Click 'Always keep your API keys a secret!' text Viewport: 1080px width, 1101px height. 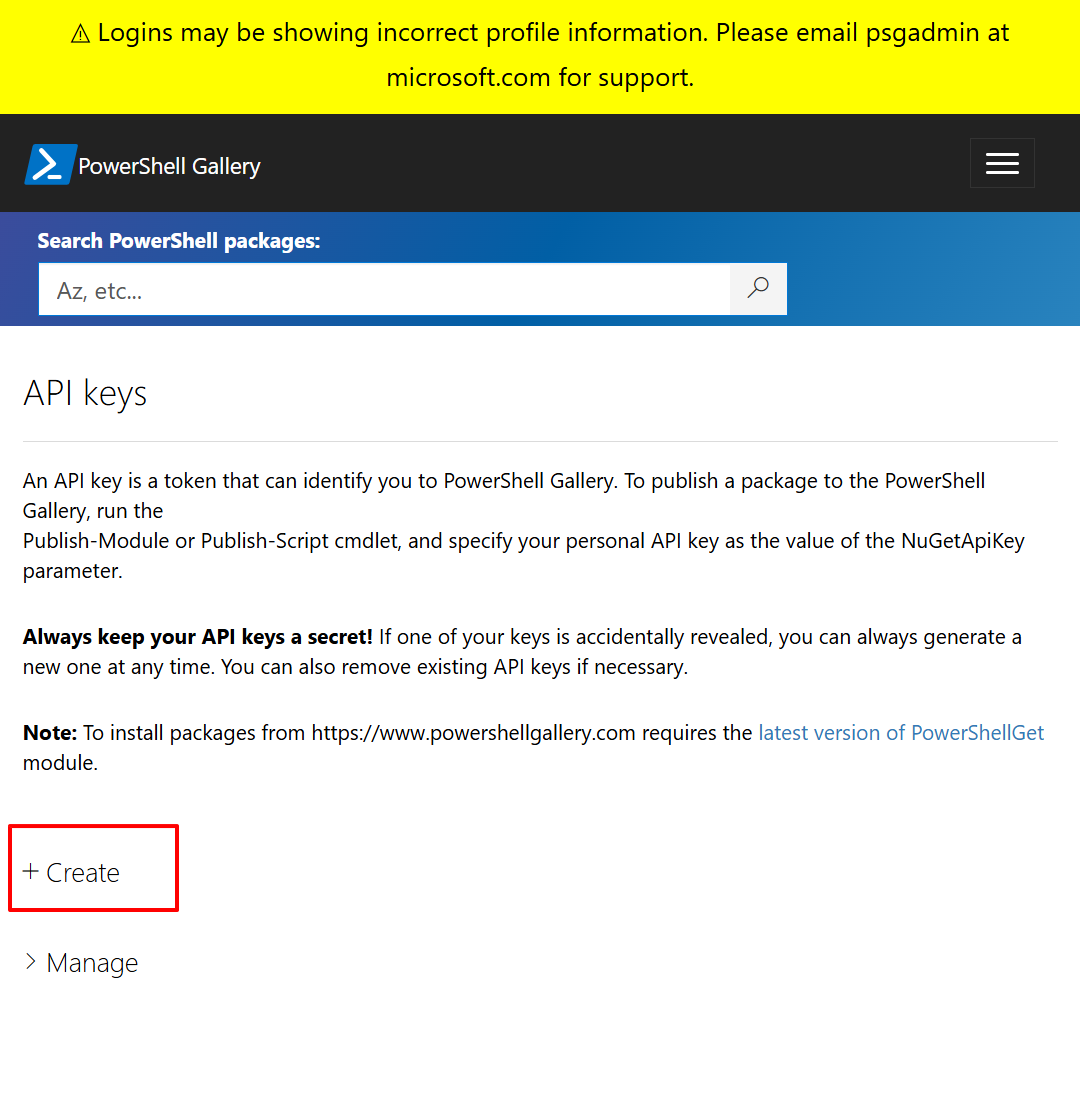197,637
